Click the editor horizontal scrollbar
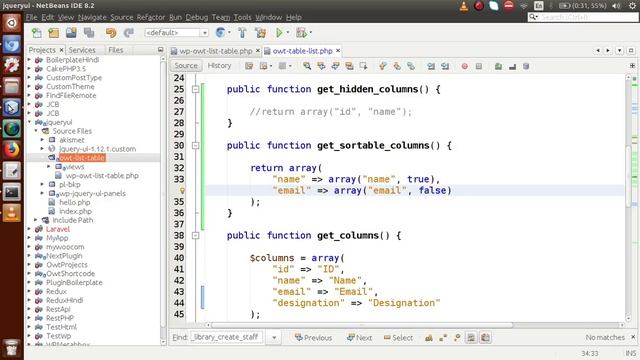This screenshot has width=640, height=360. tap(362, 325)
